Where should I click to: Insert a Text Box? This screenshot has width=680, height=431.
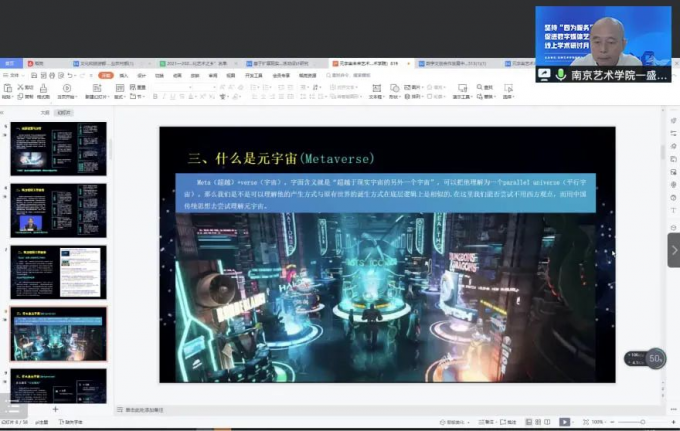(x=376, y=88)
